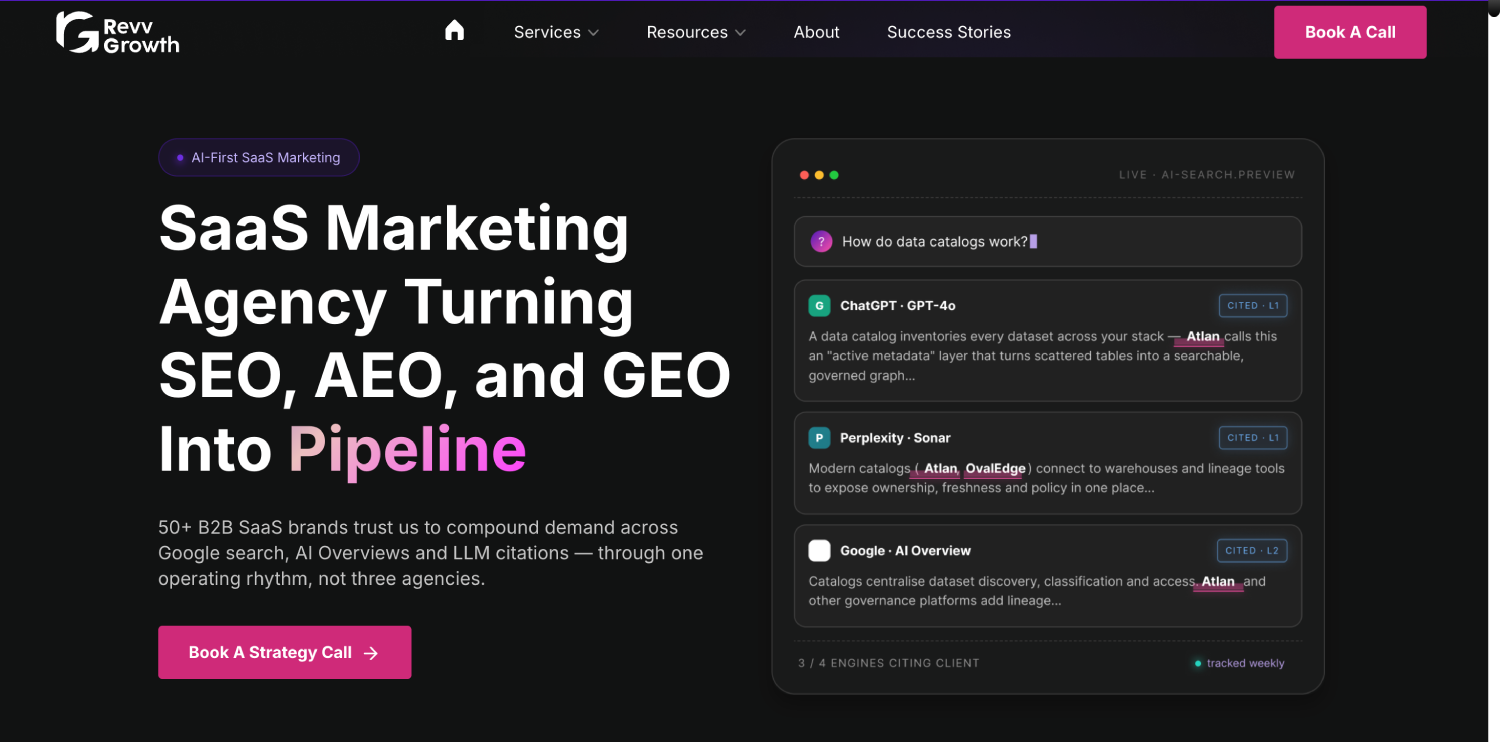Select the AI-First SaaS Marketing badge

tap(259, 157)
